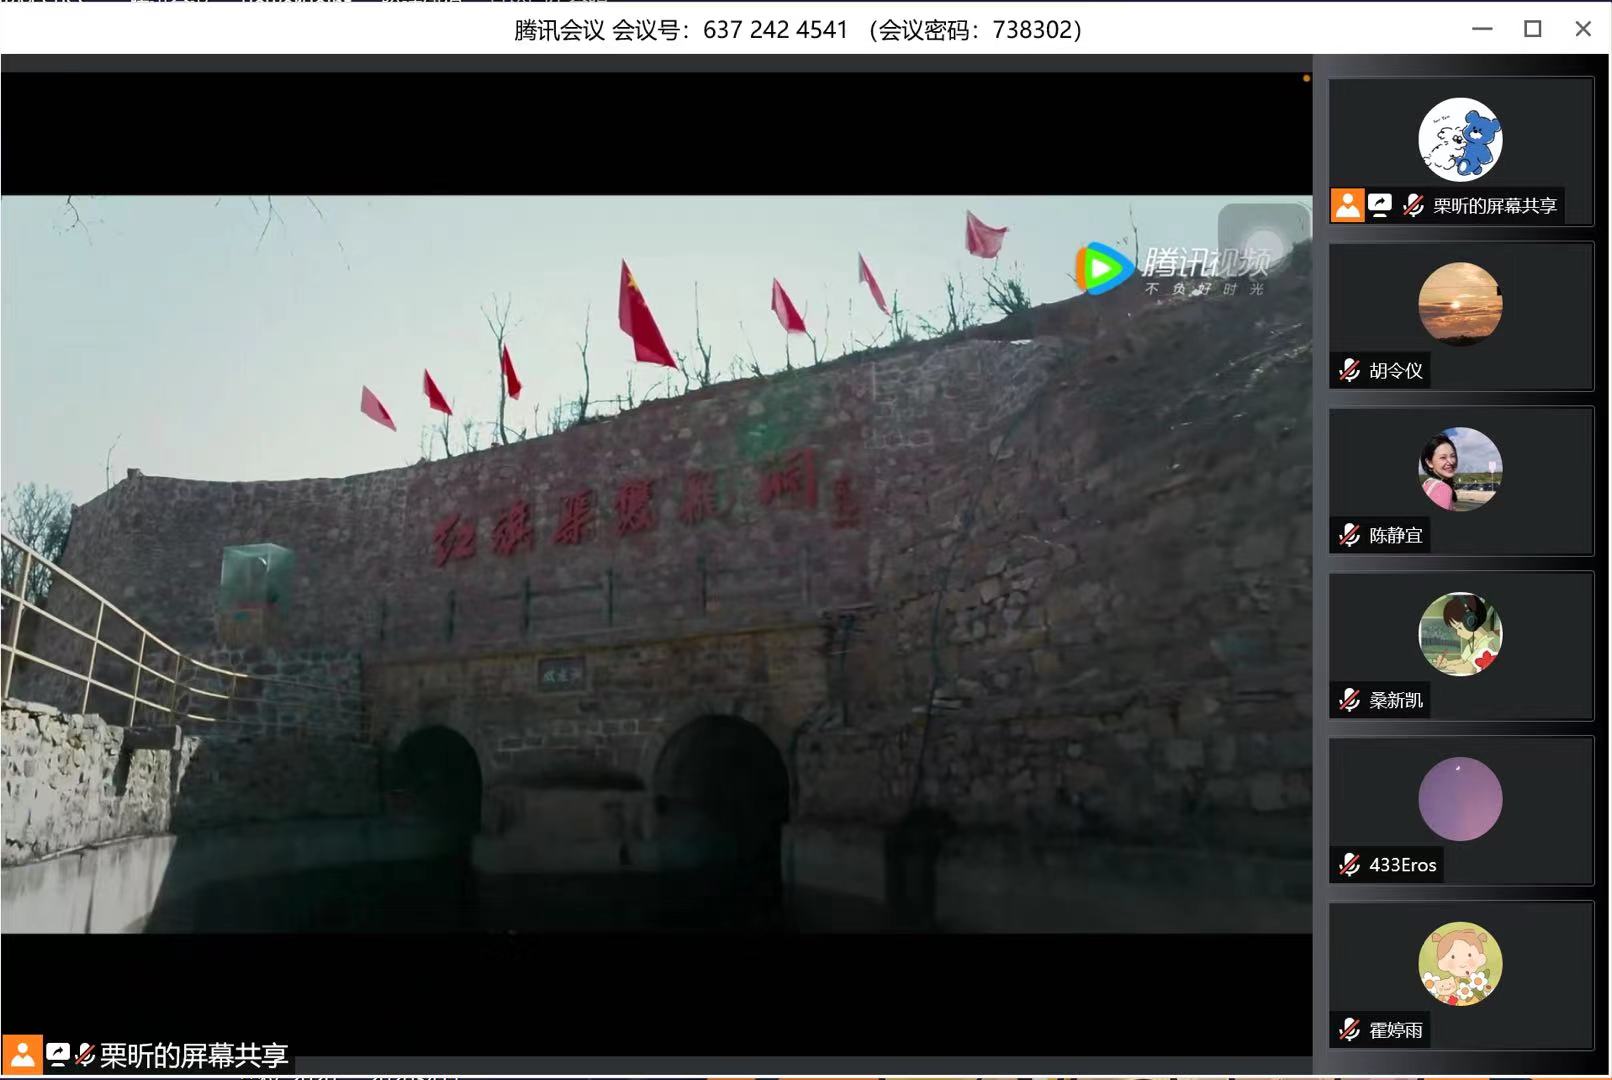Click the Tencent Video play logo watermark

tap(1102, 268)
